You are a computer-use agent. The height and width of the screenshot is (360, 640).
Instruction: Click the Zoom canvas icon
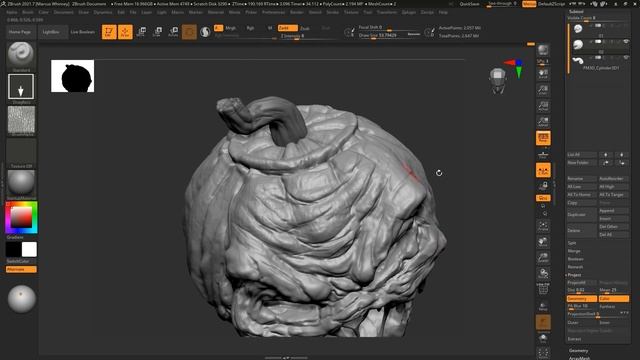tap(543, 90)
